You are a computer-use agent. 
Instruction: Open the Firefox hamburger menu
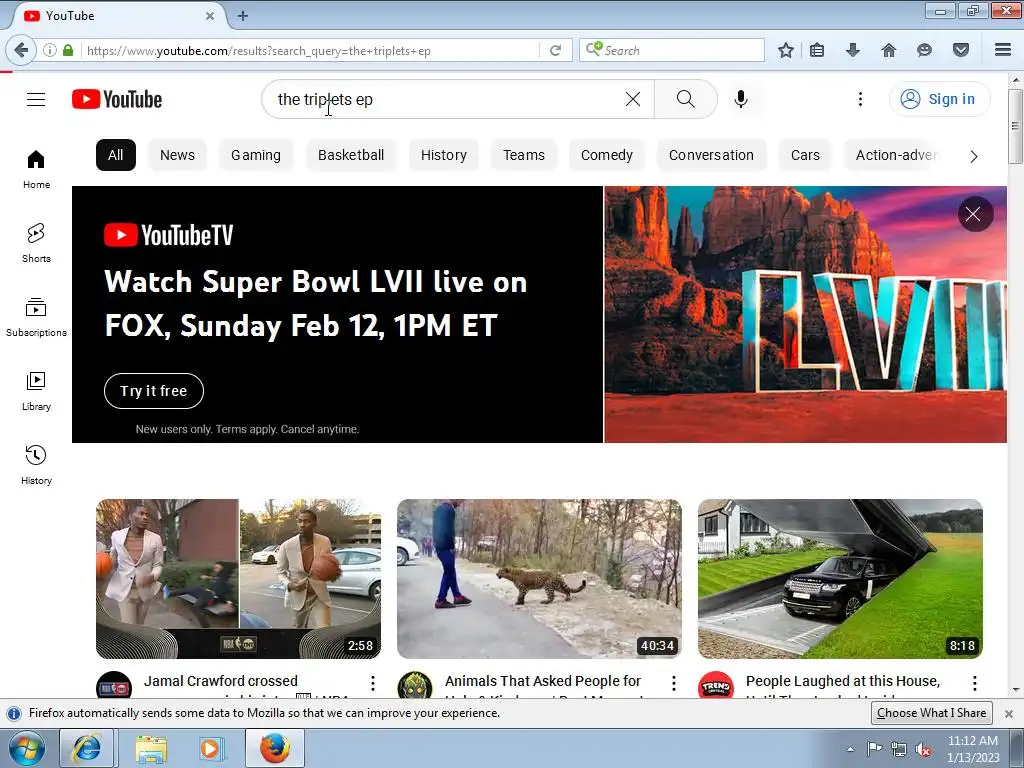(x=1003, y=50)
